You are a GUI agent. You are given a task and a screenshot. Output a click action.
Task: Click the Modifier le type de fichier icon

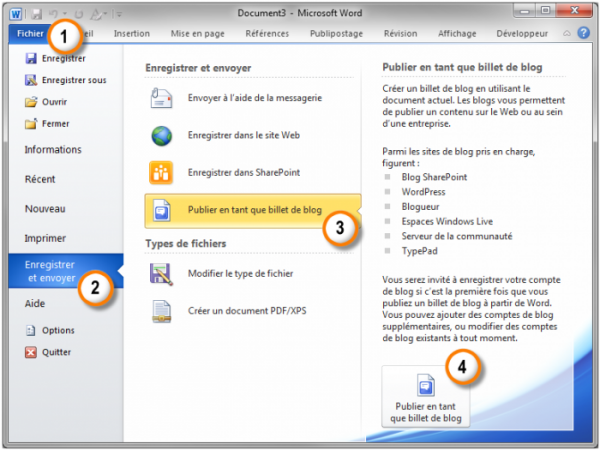[x=161, y=274]
